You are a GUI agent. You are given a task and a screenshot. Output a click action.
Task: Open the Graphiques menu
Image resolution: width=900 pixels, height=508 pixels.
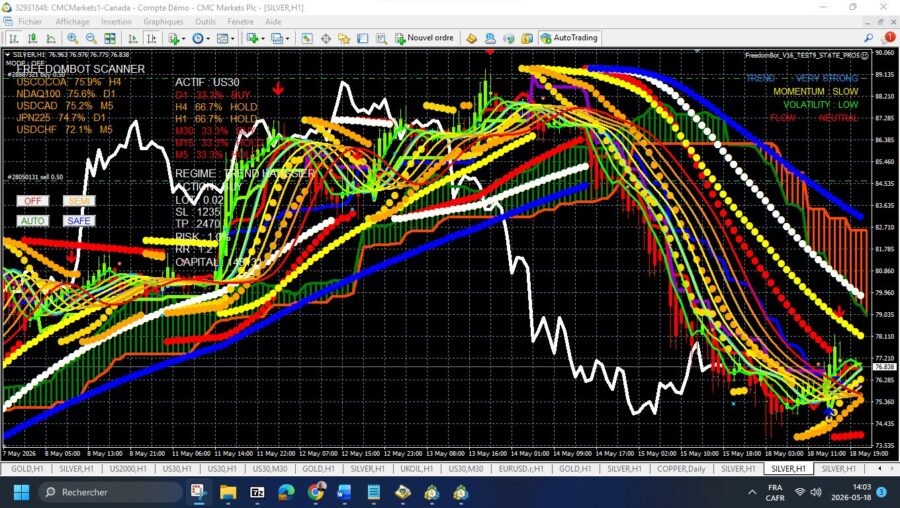pos(164,22)
